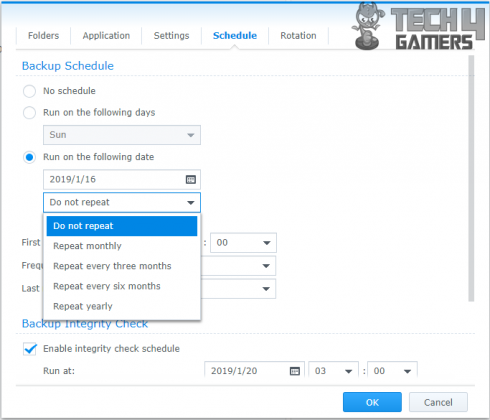This screenshot has height=420, width=490.
Task: Choose Repeat every three months option
Action: coord(122,266)
